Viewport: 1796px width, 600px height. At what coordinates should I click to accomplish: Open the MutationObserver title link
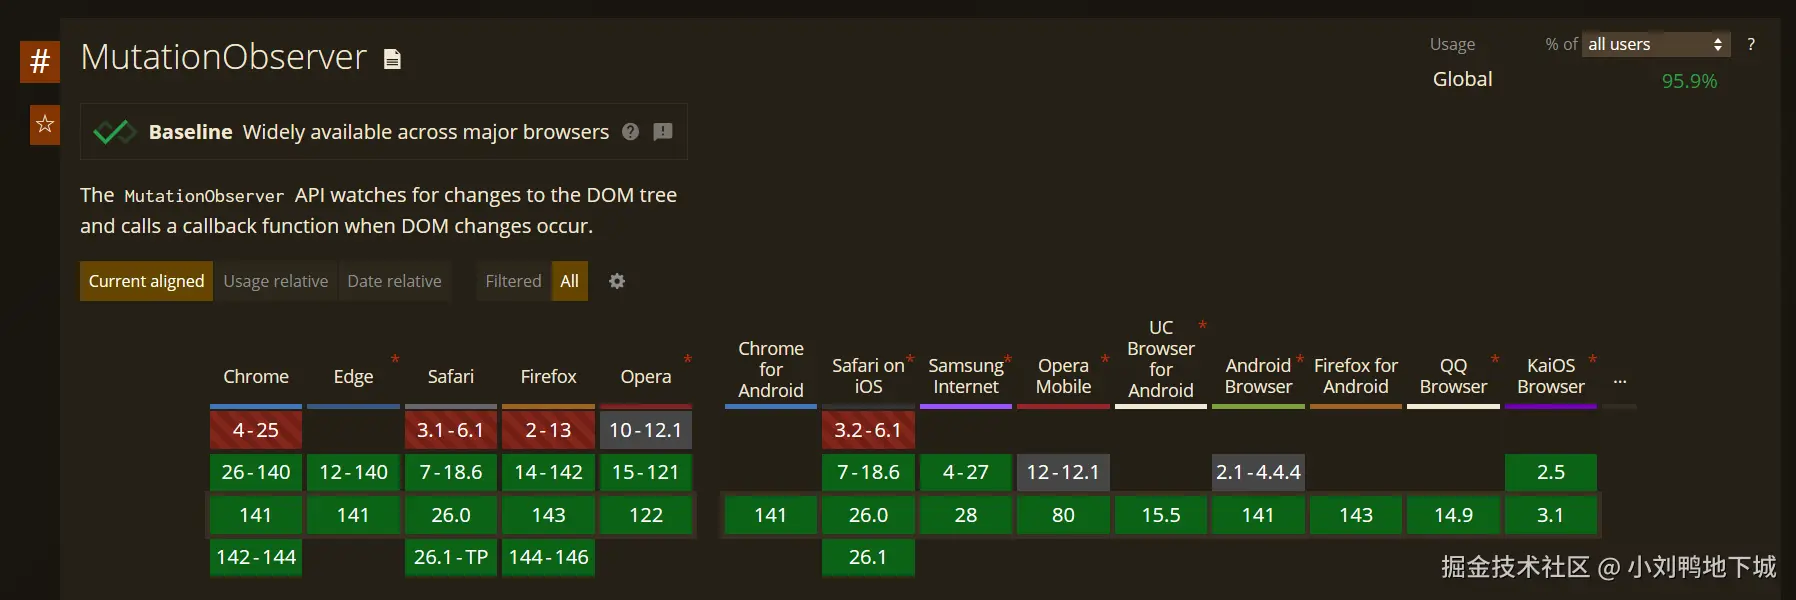tap(224, 57)
